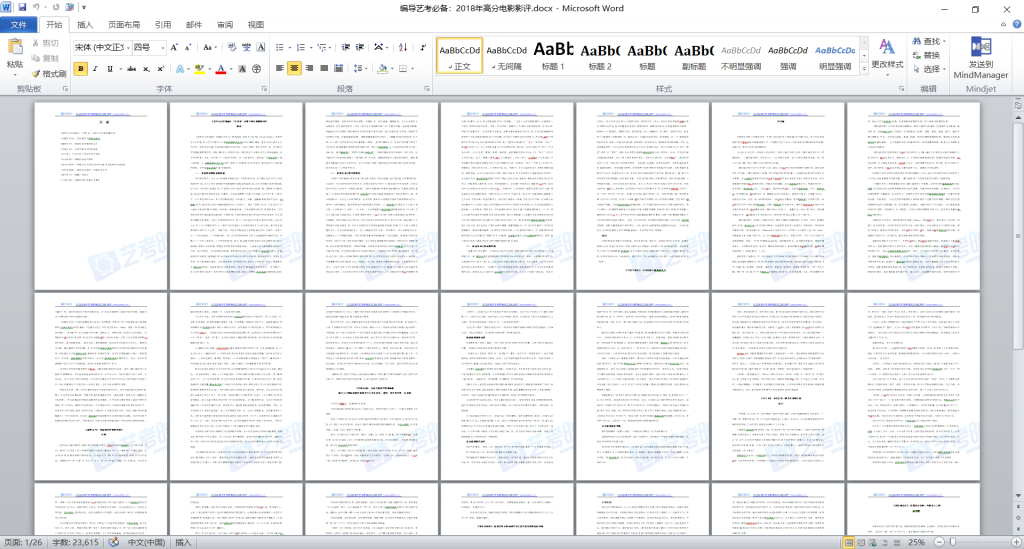1024x549 pixels.
Task: Click the strikethrough text icon
Action: click(x=130, y=69)
